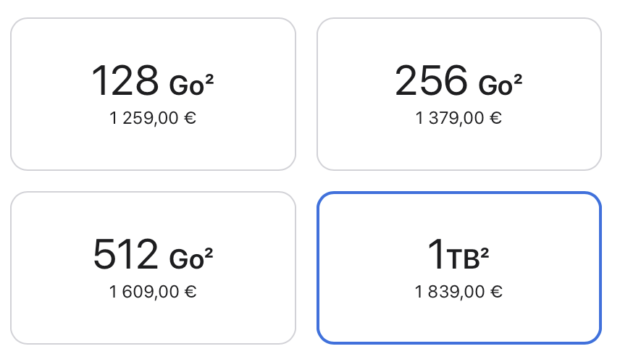
Task: Click the 1 379,00 € price label
Action: coord(459,118)
